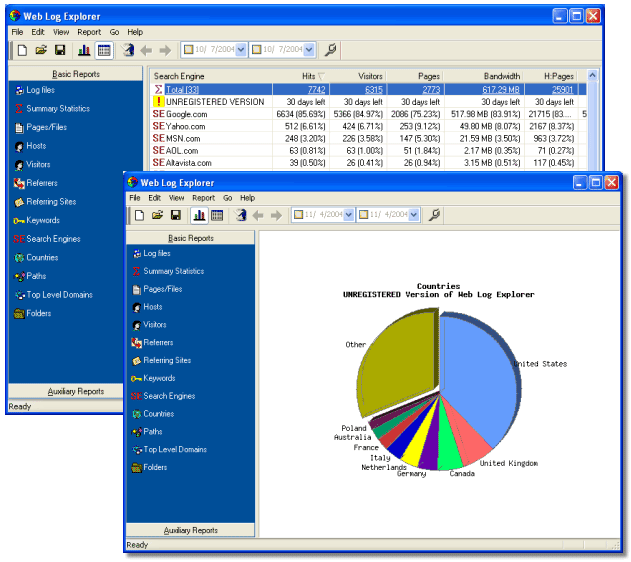Open Summary Statistics in back window sidebar

tap(52, 109)
